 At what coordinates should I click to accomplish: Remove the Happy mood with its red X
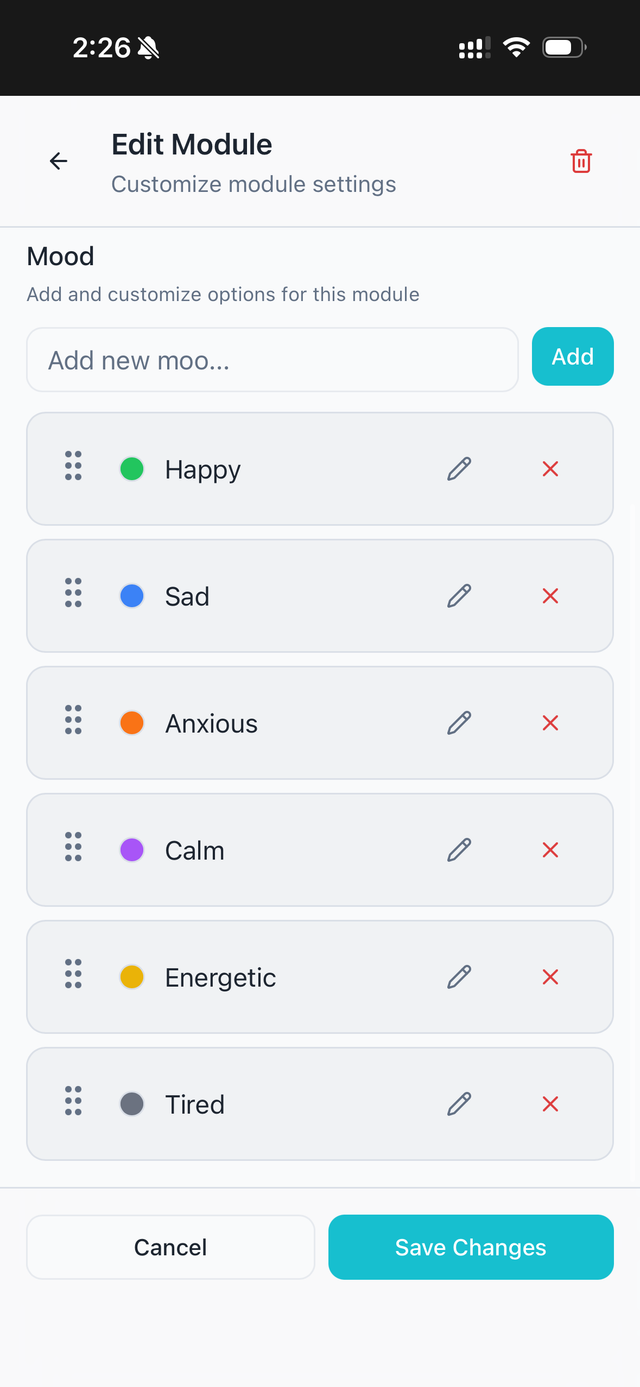(550, 468)
